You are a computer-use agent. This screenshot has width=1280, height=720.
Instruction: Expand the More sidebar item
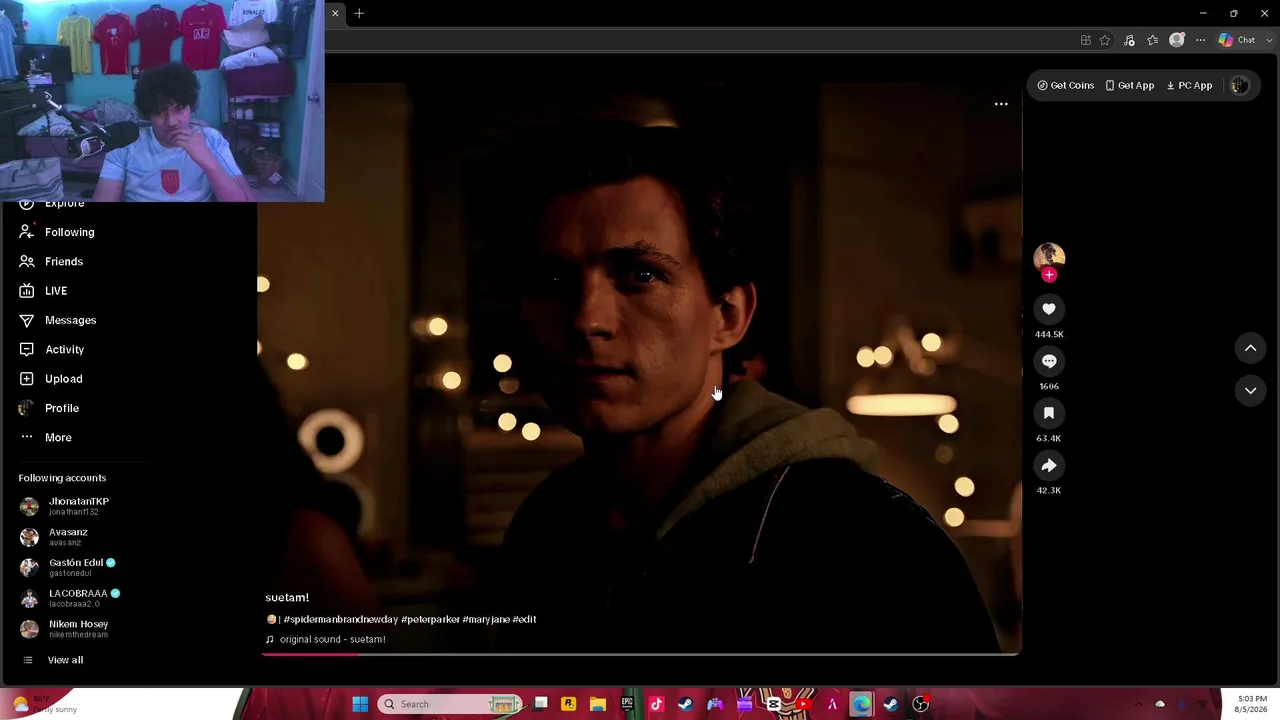pos(58,437)
